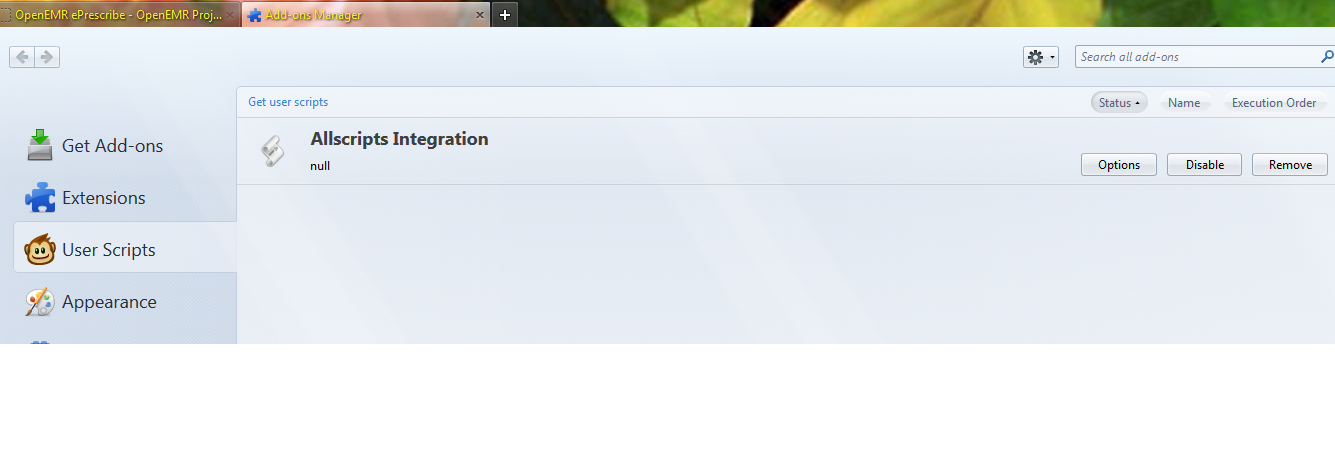Click the forward arrow navigation button
The height and width of the screenshot is (460, 1335).
click(x=47, y=57)
